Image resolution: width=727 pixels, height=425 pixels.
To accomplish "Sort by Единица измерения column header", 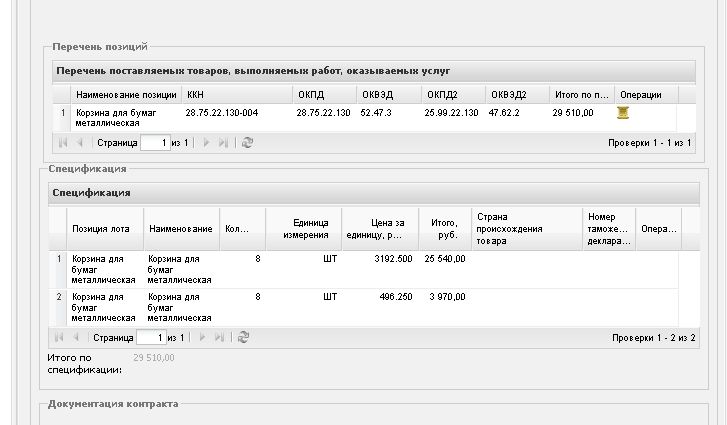I will (304, 229).
